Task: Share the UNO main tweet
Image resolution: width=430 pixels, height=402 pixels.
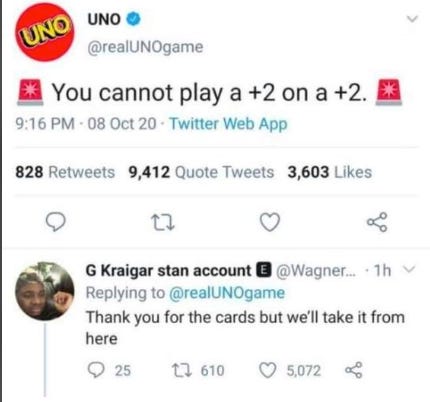Action: pos(377,222)
